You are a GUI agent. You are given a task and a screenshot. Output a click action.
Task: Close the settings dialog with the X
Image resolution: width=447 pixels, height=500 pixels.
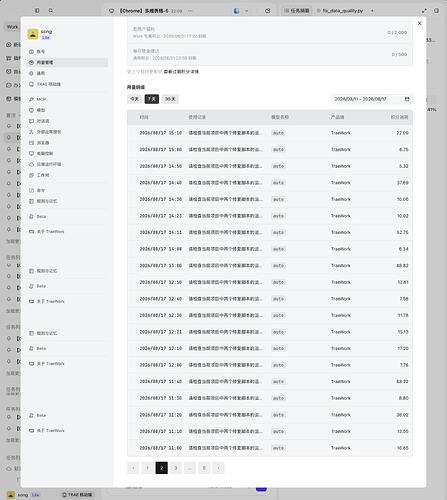coord(420,23)
